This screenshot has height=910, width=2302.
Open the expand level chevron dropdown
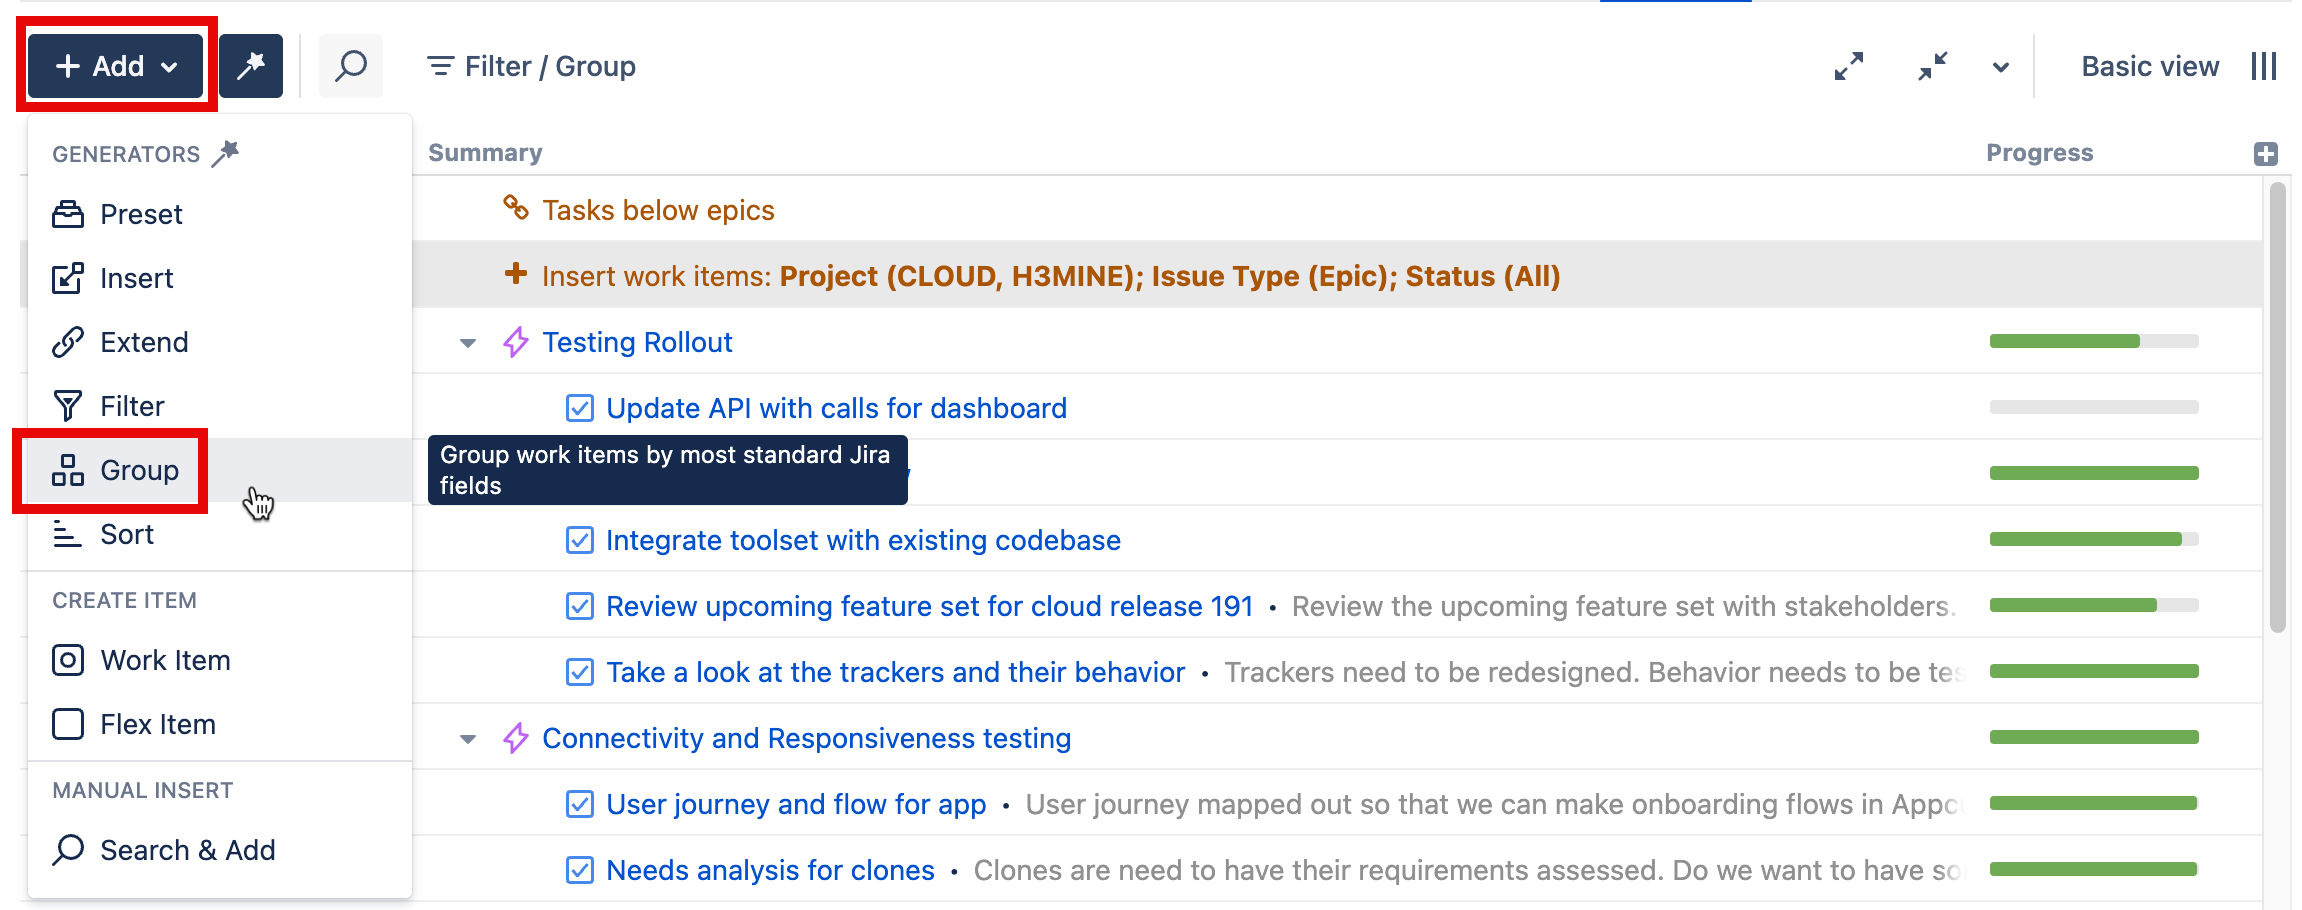pos(2001,67)
